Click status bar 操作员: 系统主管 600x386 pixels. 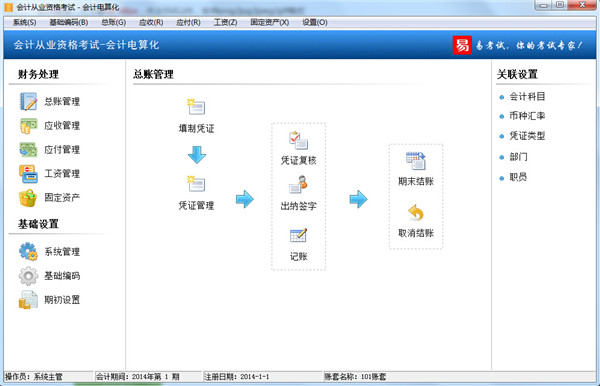(34, 377)
